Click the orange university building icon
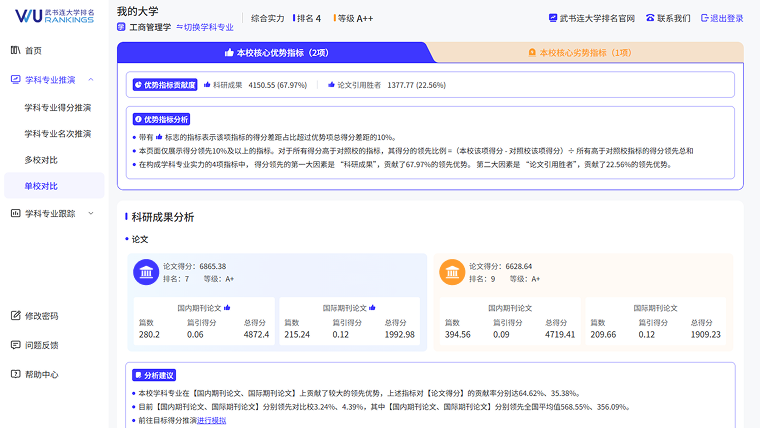This screenshot has height=428, width=760. (452, 272)
